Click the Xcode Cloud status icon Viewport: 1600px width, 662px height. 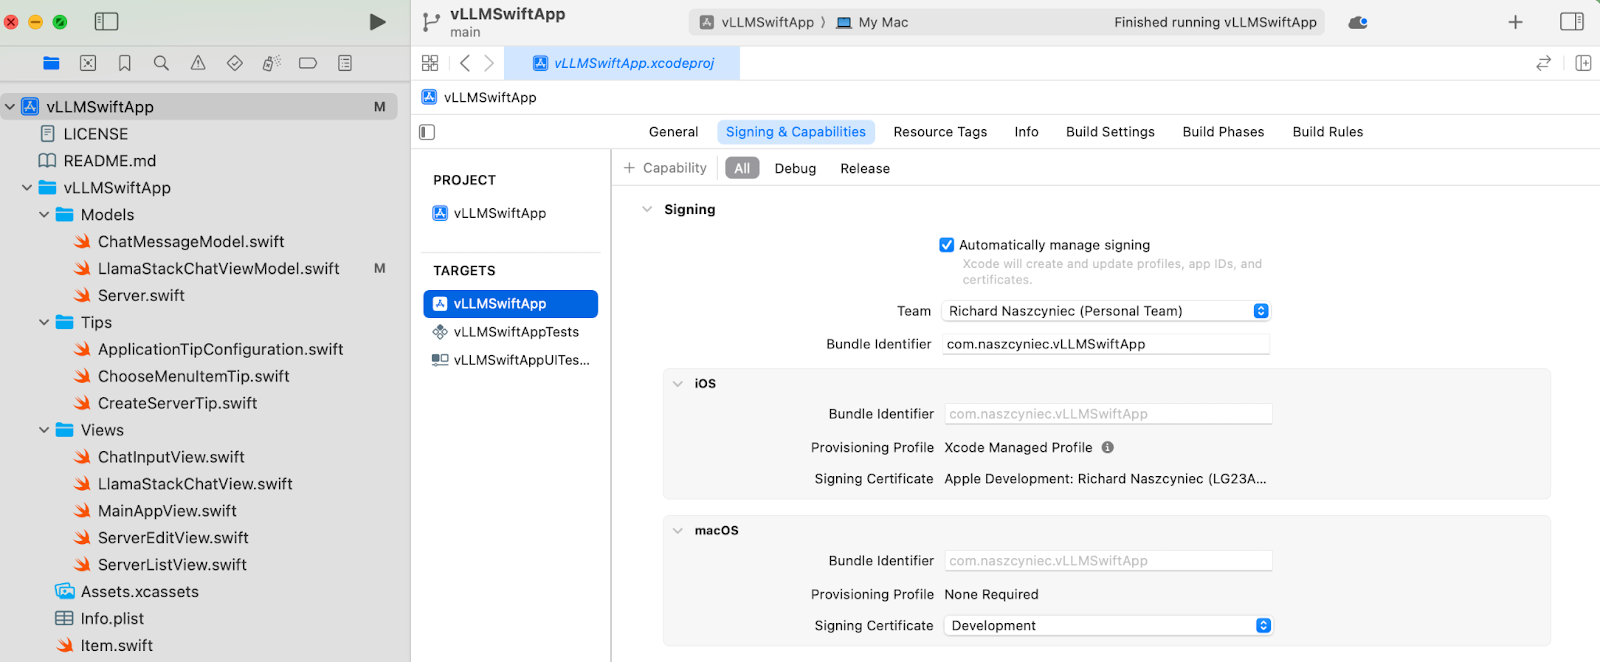[x=1357, y=22]
